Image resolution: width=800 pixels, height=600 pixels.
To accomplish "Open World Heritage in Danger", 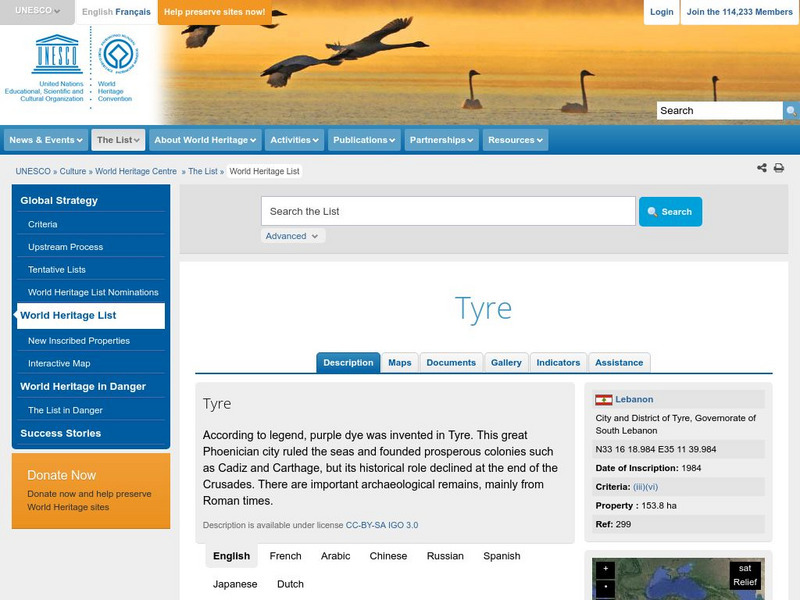I will [x=83, y=387].
